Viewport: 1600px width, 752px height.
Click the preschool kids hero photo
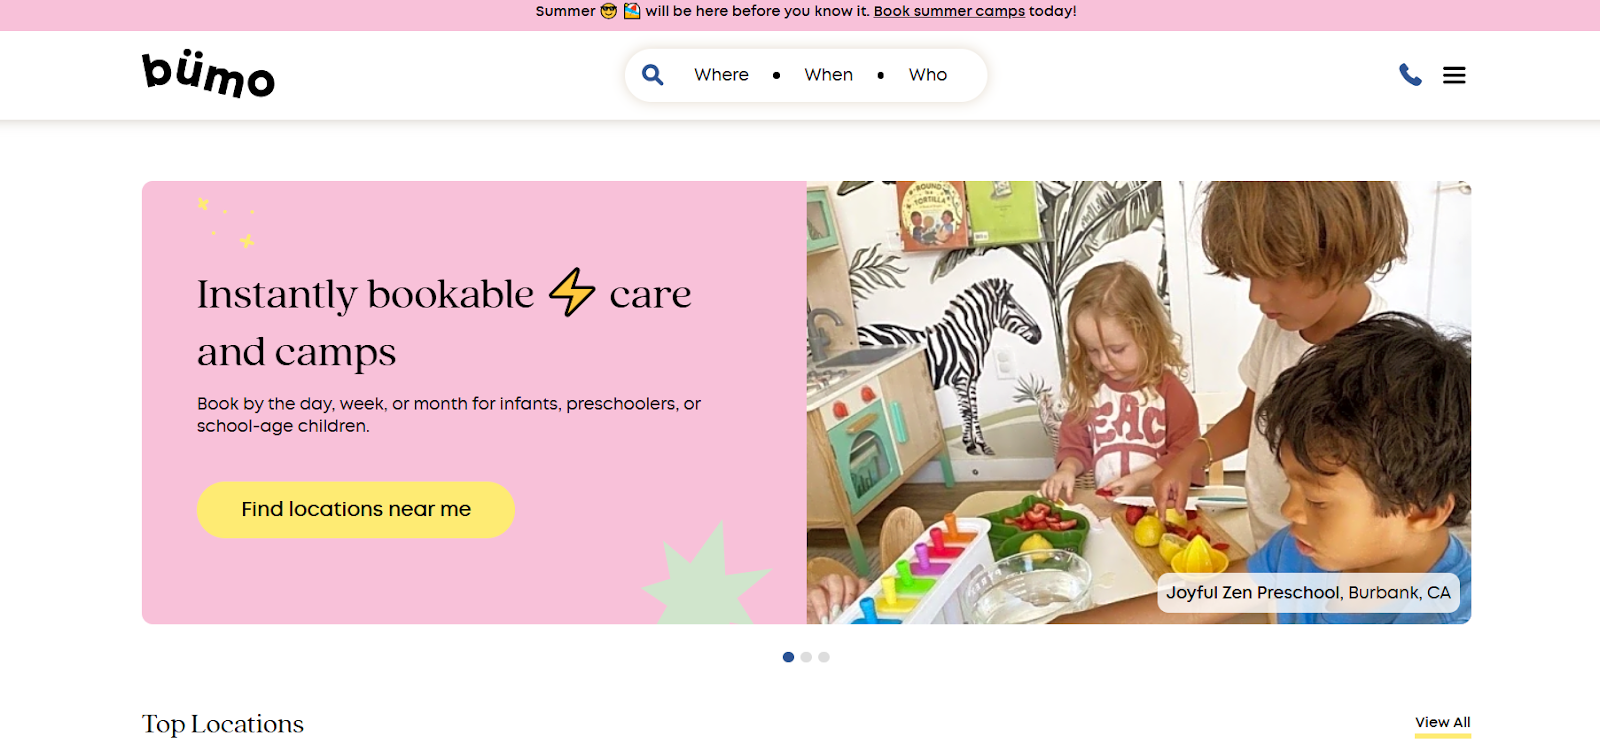[x=1138, y=402]
